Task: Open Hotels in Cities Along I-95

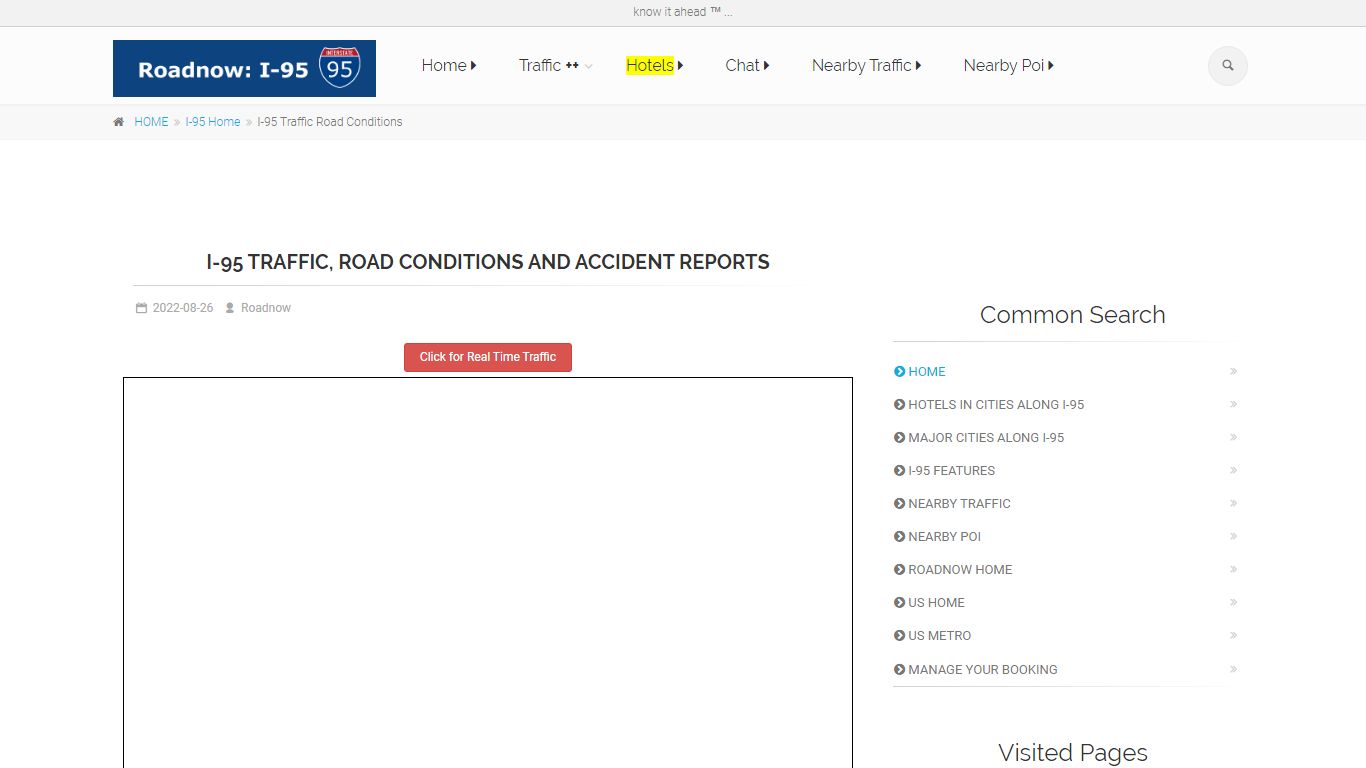Action: (x=996, y=404)
